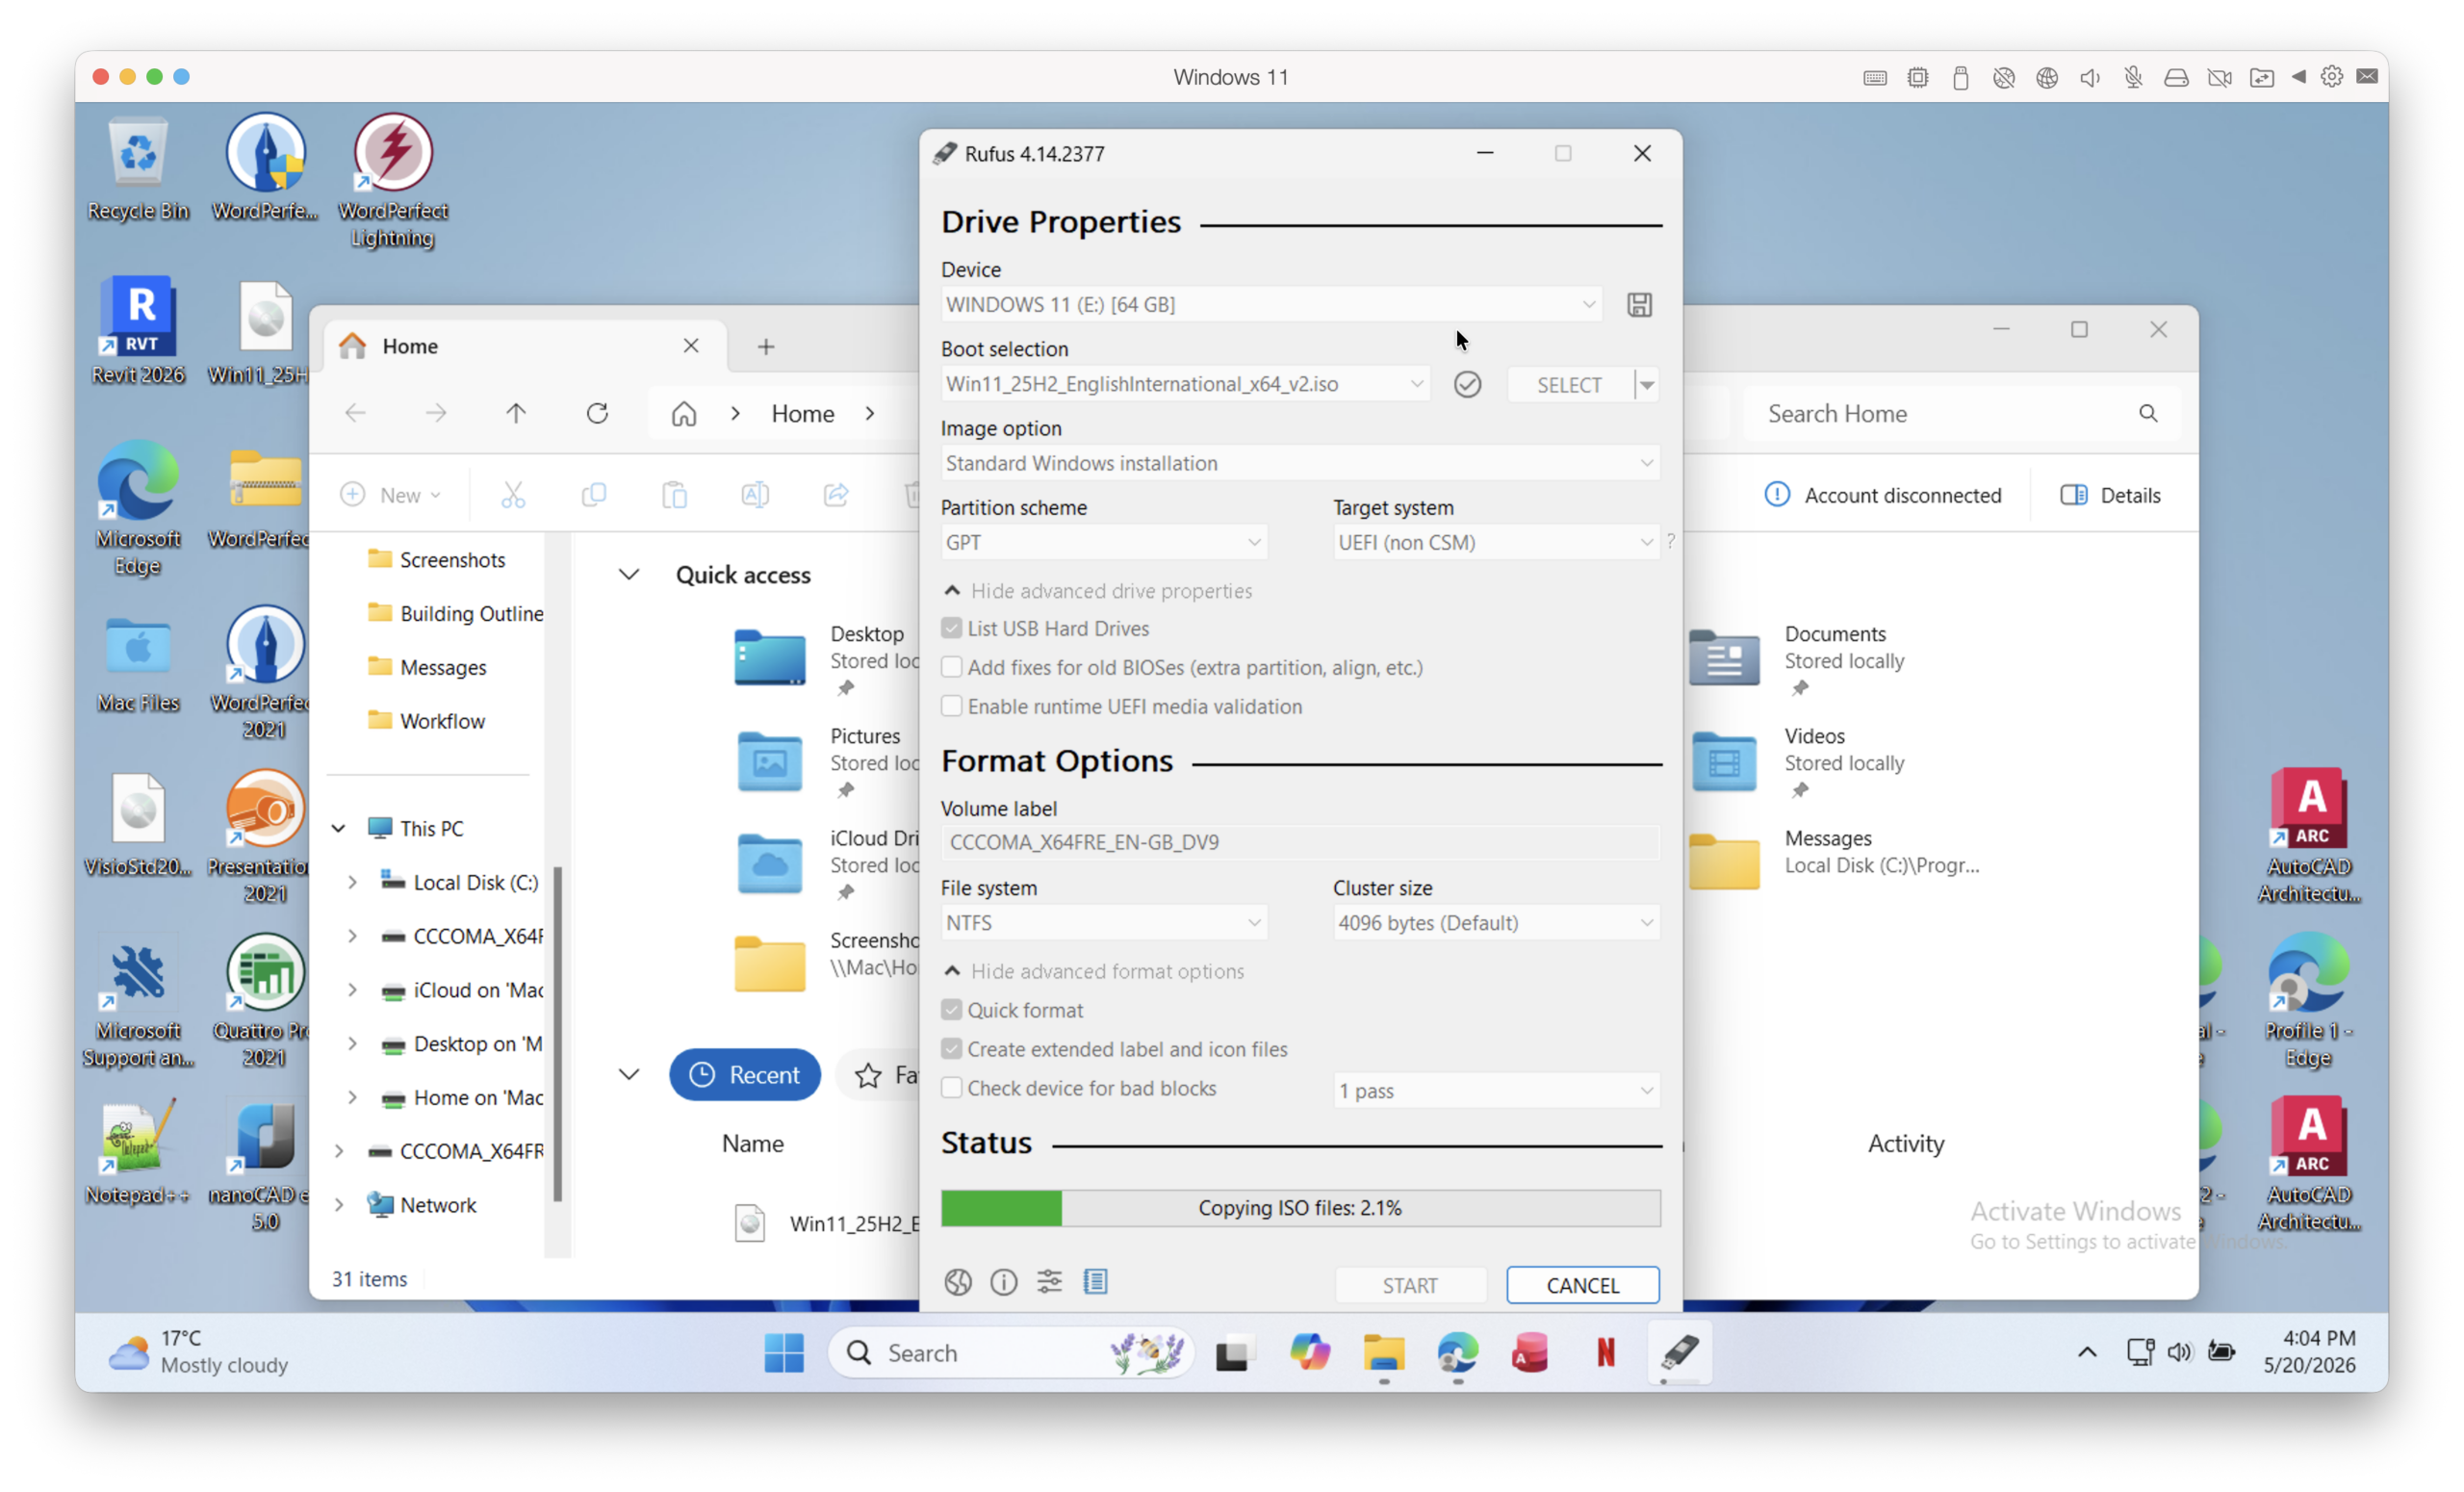Click the Cut scissors icon in Explorer
Viewport: 2464px width, 1492px height.
click(513, 495)
